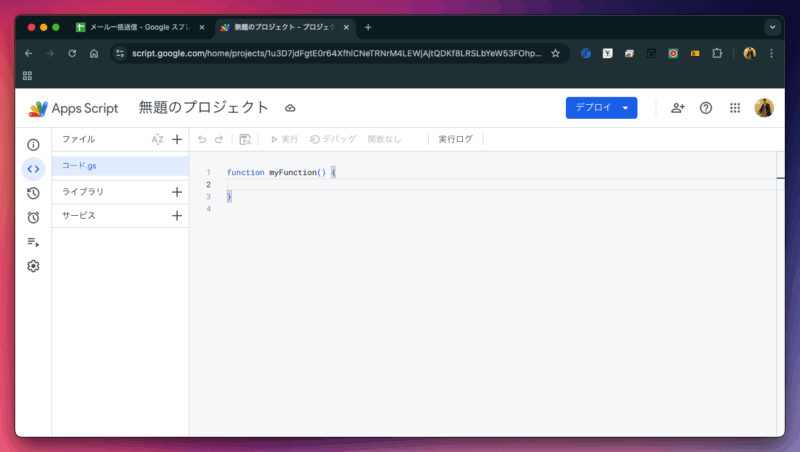Rename project by clicking 無題のプロジェクト title
Image resolution: width=800 pixels, height=452 pixels.
203,108
